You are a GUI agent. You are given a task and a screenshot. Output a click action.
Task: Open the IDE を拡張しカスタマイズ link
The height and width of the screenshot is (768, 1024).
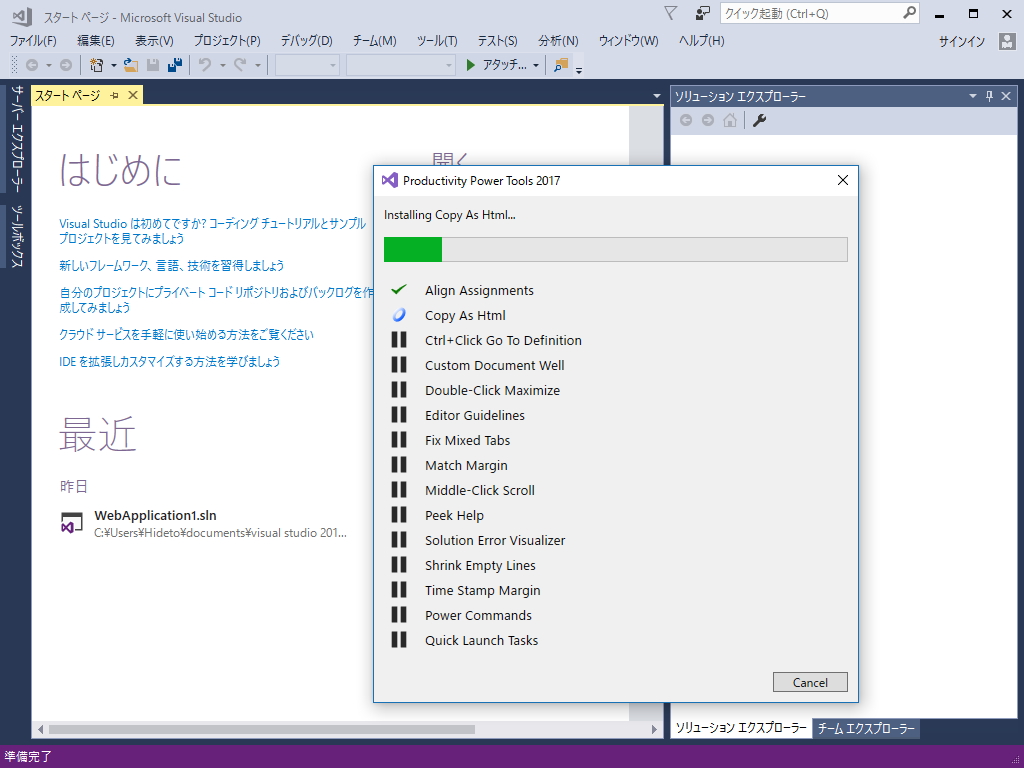(x=169, y=361)
